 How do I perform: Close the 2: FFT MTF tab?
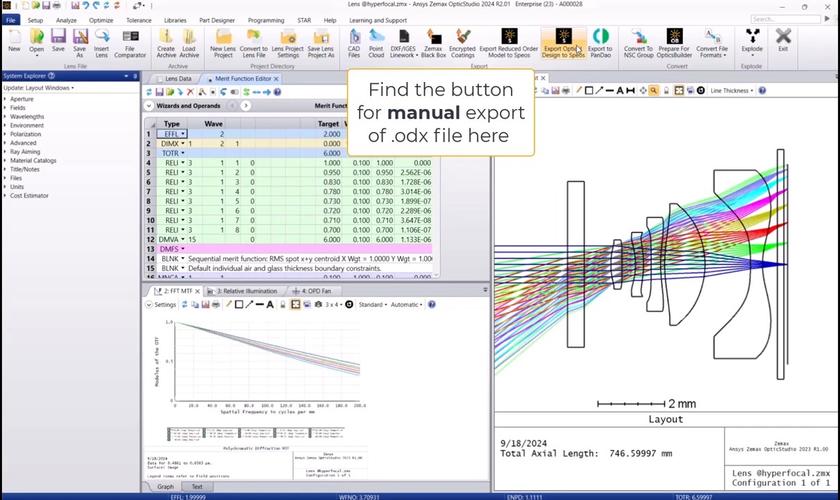pos(197,291)
